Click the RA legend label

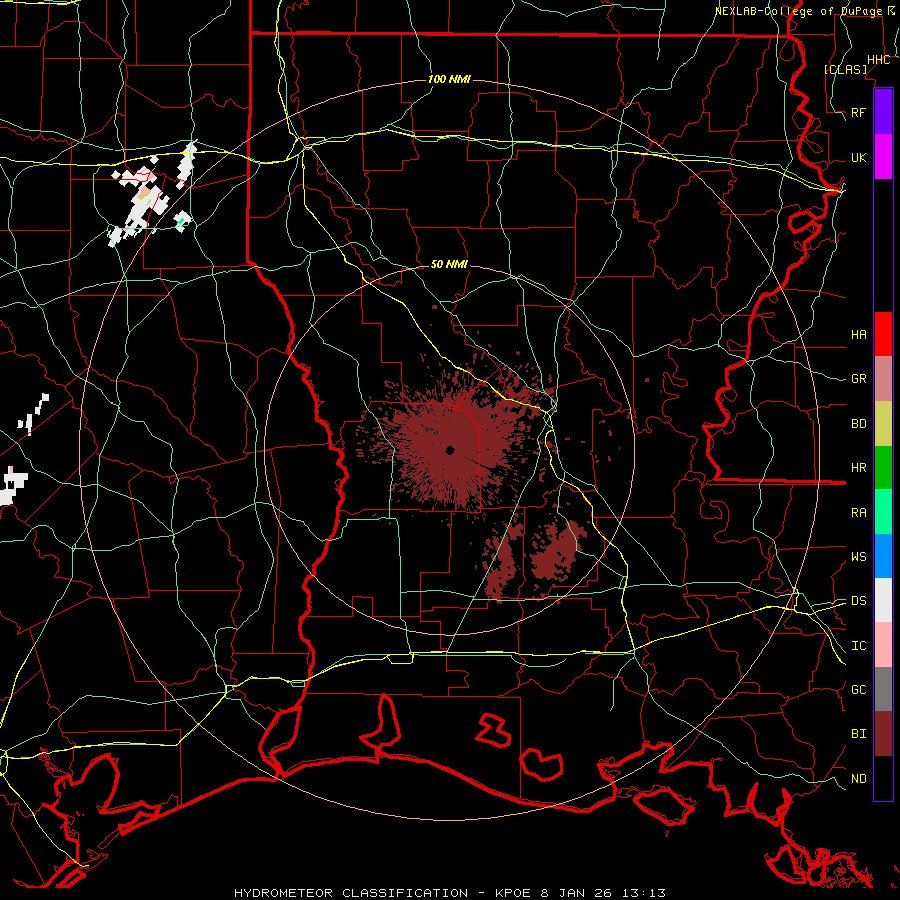click(x=858, y=512)
